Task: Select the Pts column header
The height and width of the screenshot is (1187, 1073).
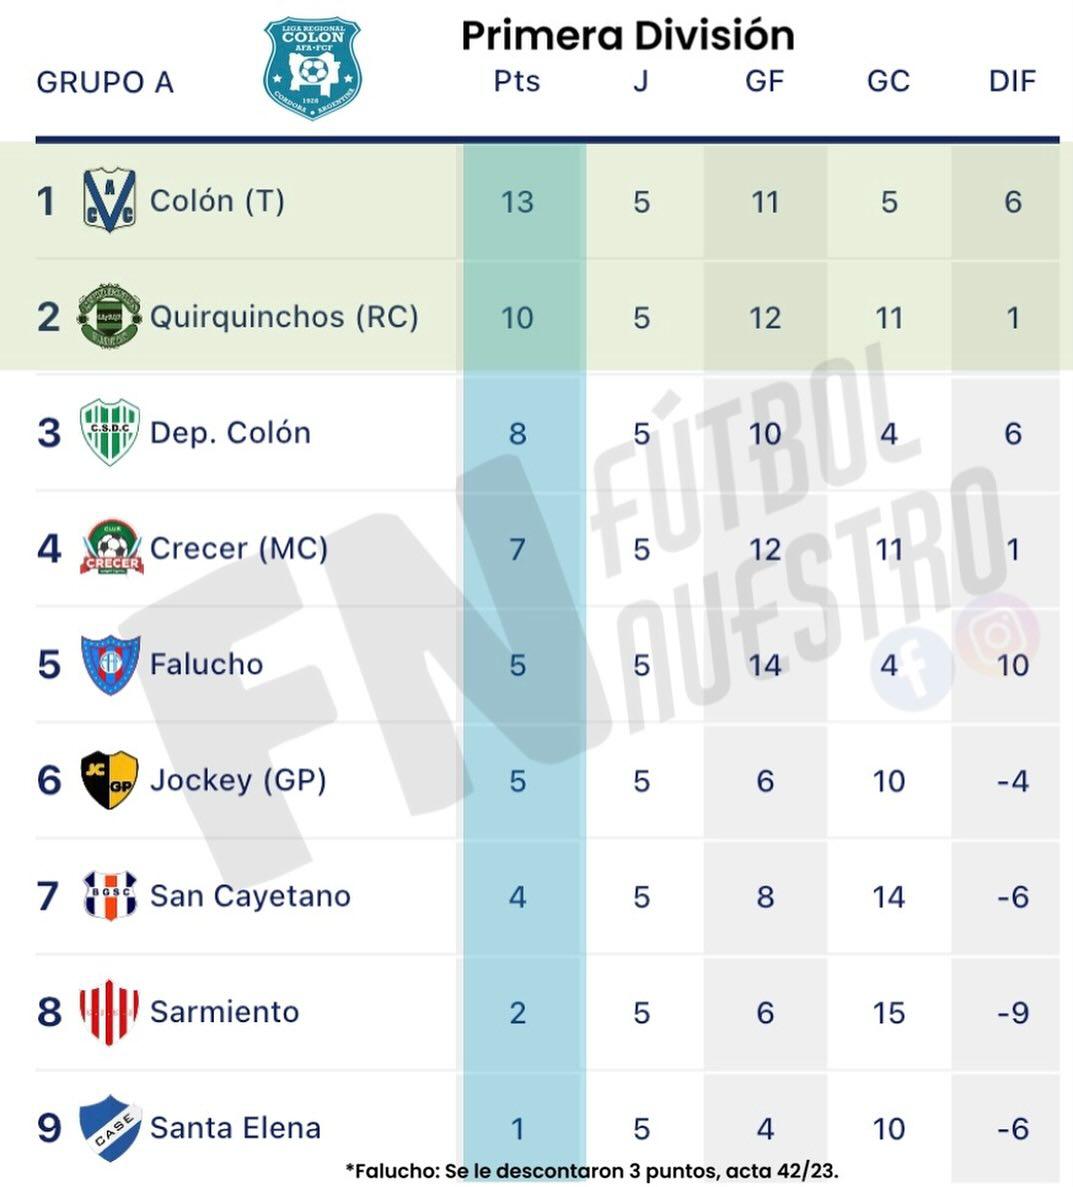Action: [x=517, y=81]
